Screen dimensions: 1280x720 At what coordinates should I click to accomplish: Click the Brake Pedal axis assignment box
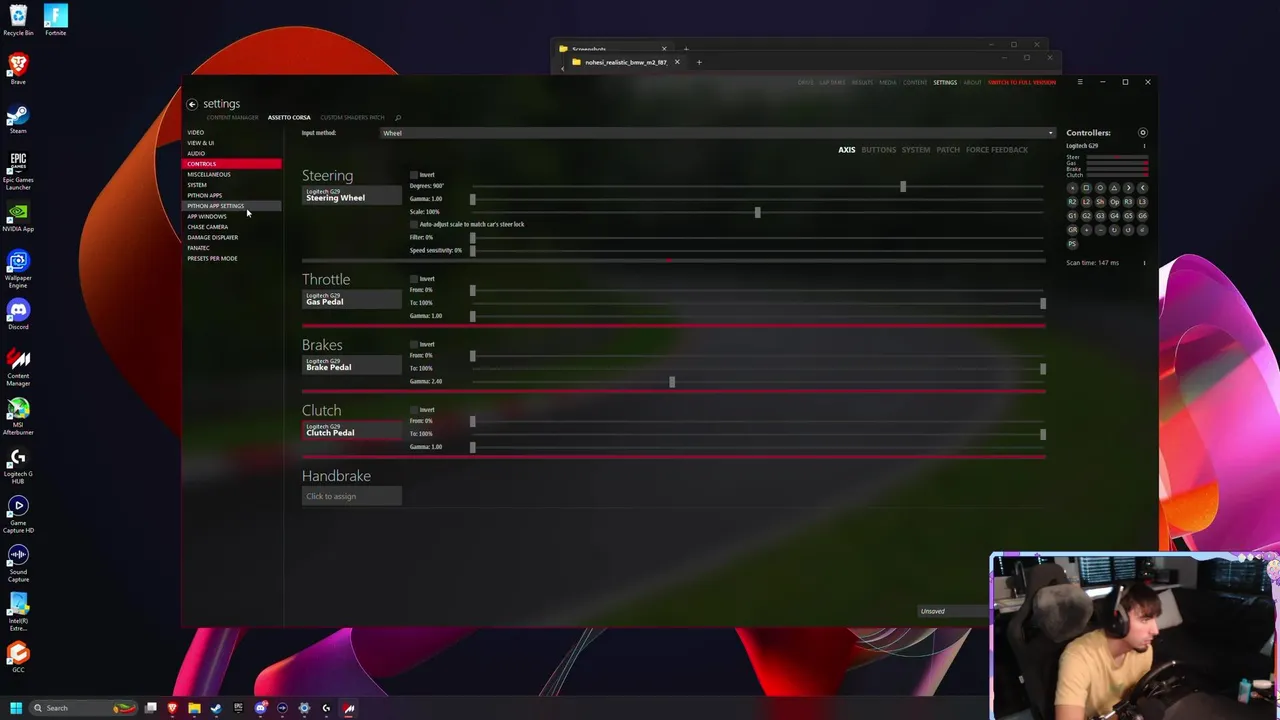click(x=352, y=365)
